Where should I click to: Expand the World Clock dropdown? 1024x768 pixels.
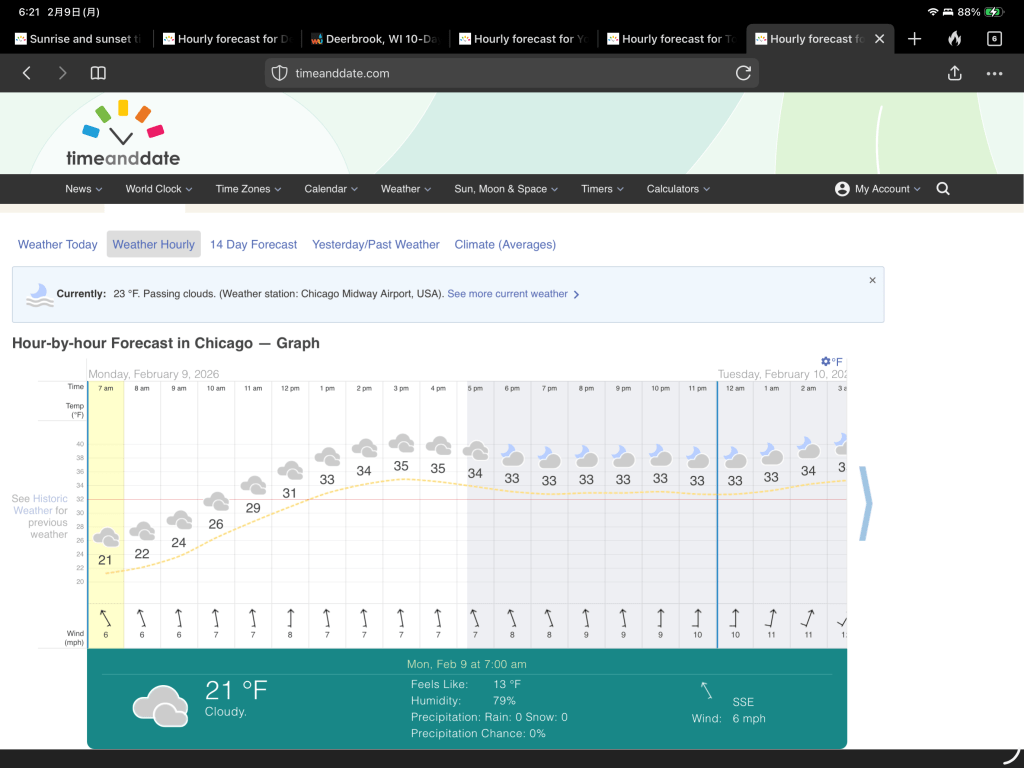pyautogui.click(x=158, y=189)
